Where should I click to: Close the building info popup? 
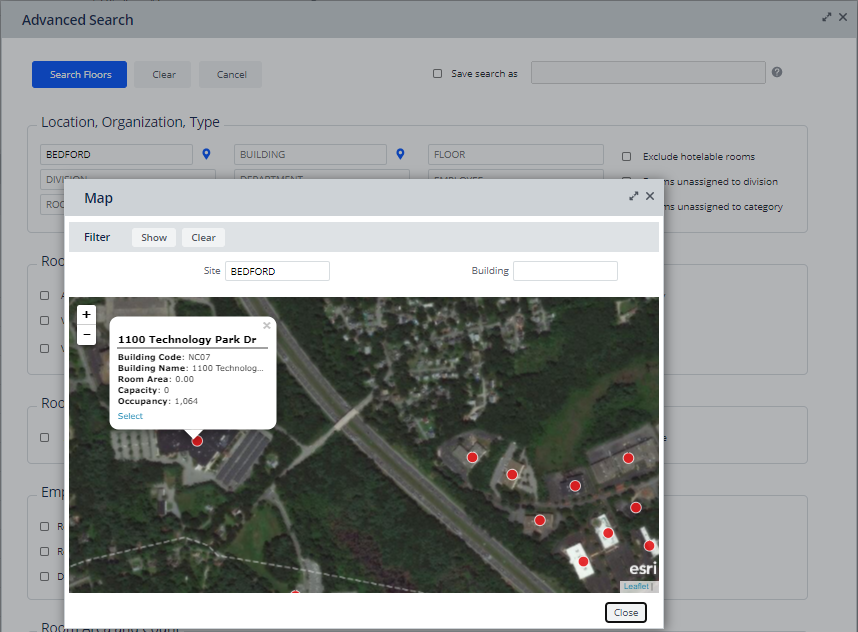(267, 325)
